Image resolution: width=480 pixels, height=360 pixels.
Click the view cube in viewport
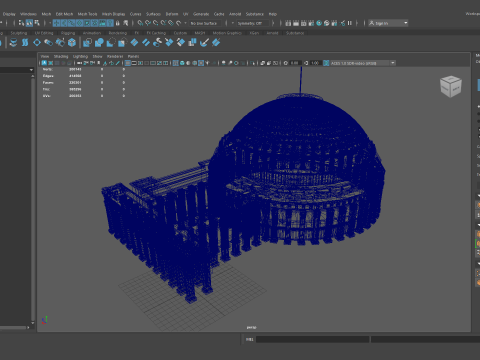click(x=451, y=86)
